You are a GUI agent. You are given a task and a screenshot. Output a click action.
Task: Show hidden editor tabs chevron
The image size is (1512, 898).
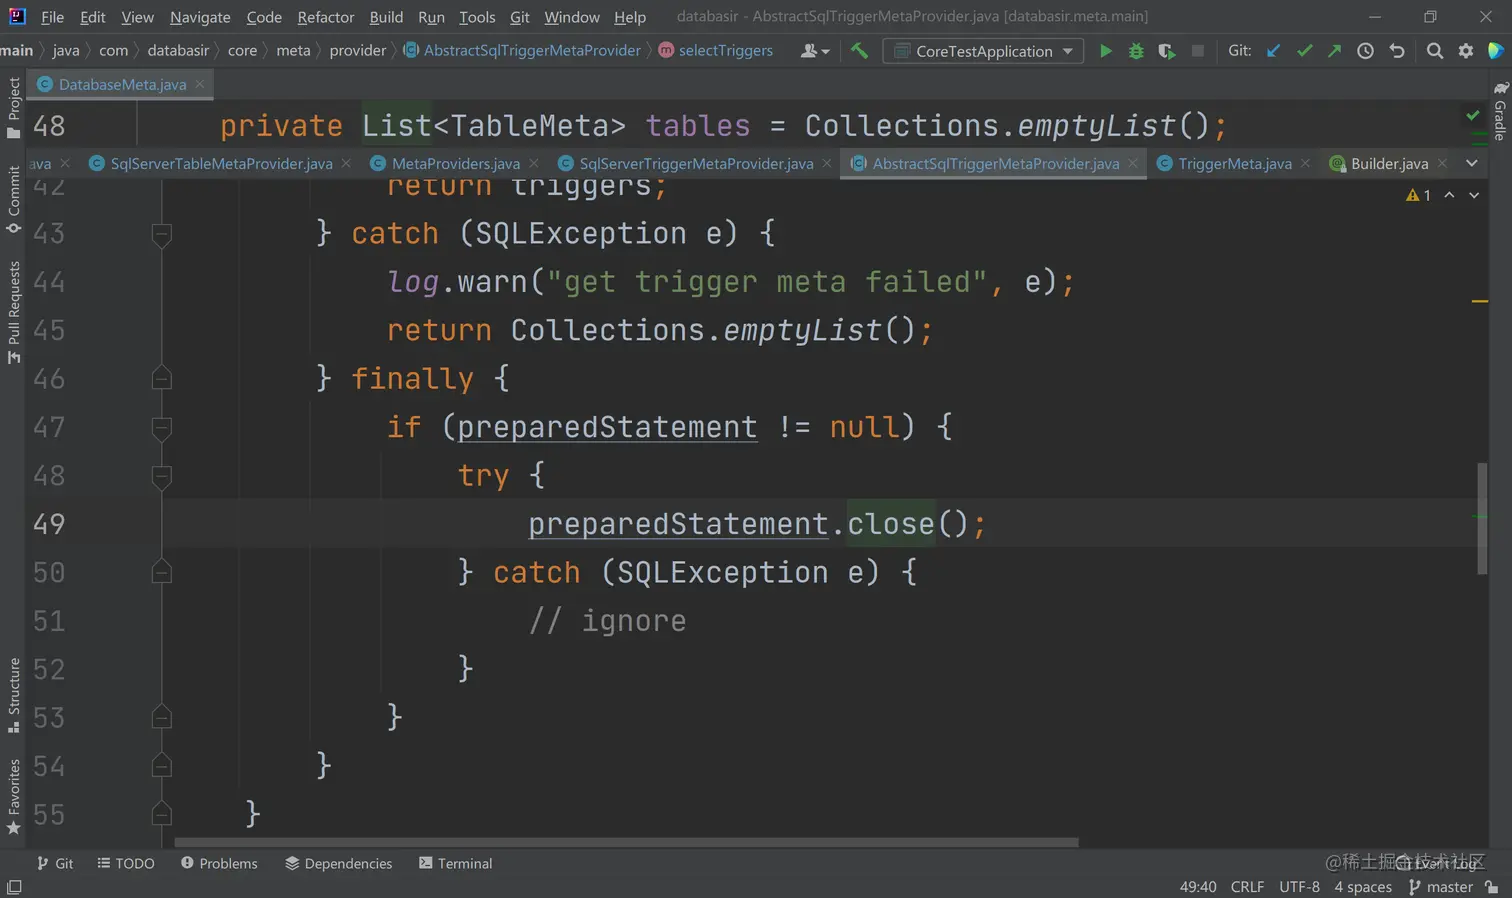(1472, 163)
